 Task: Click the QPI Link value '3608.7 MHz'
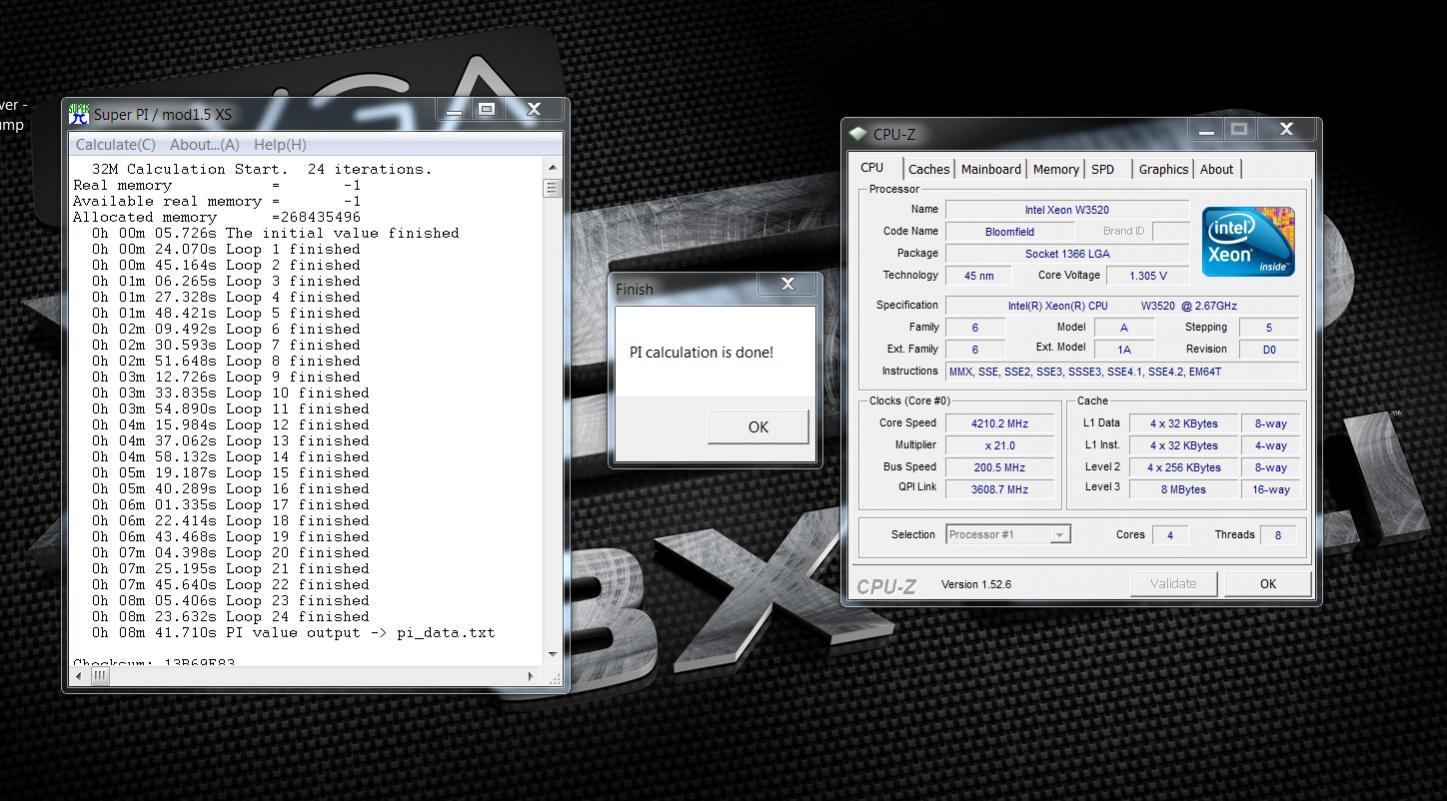(x=1000, y=489)
